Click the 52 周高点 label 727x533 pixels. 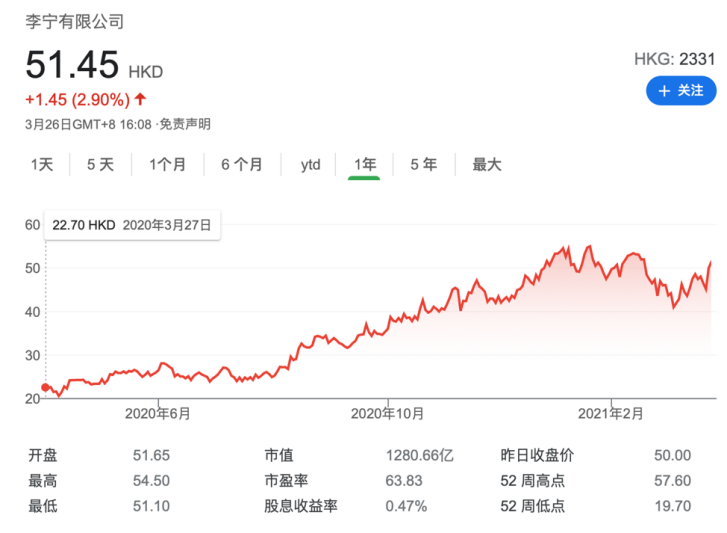coord(533,481)
